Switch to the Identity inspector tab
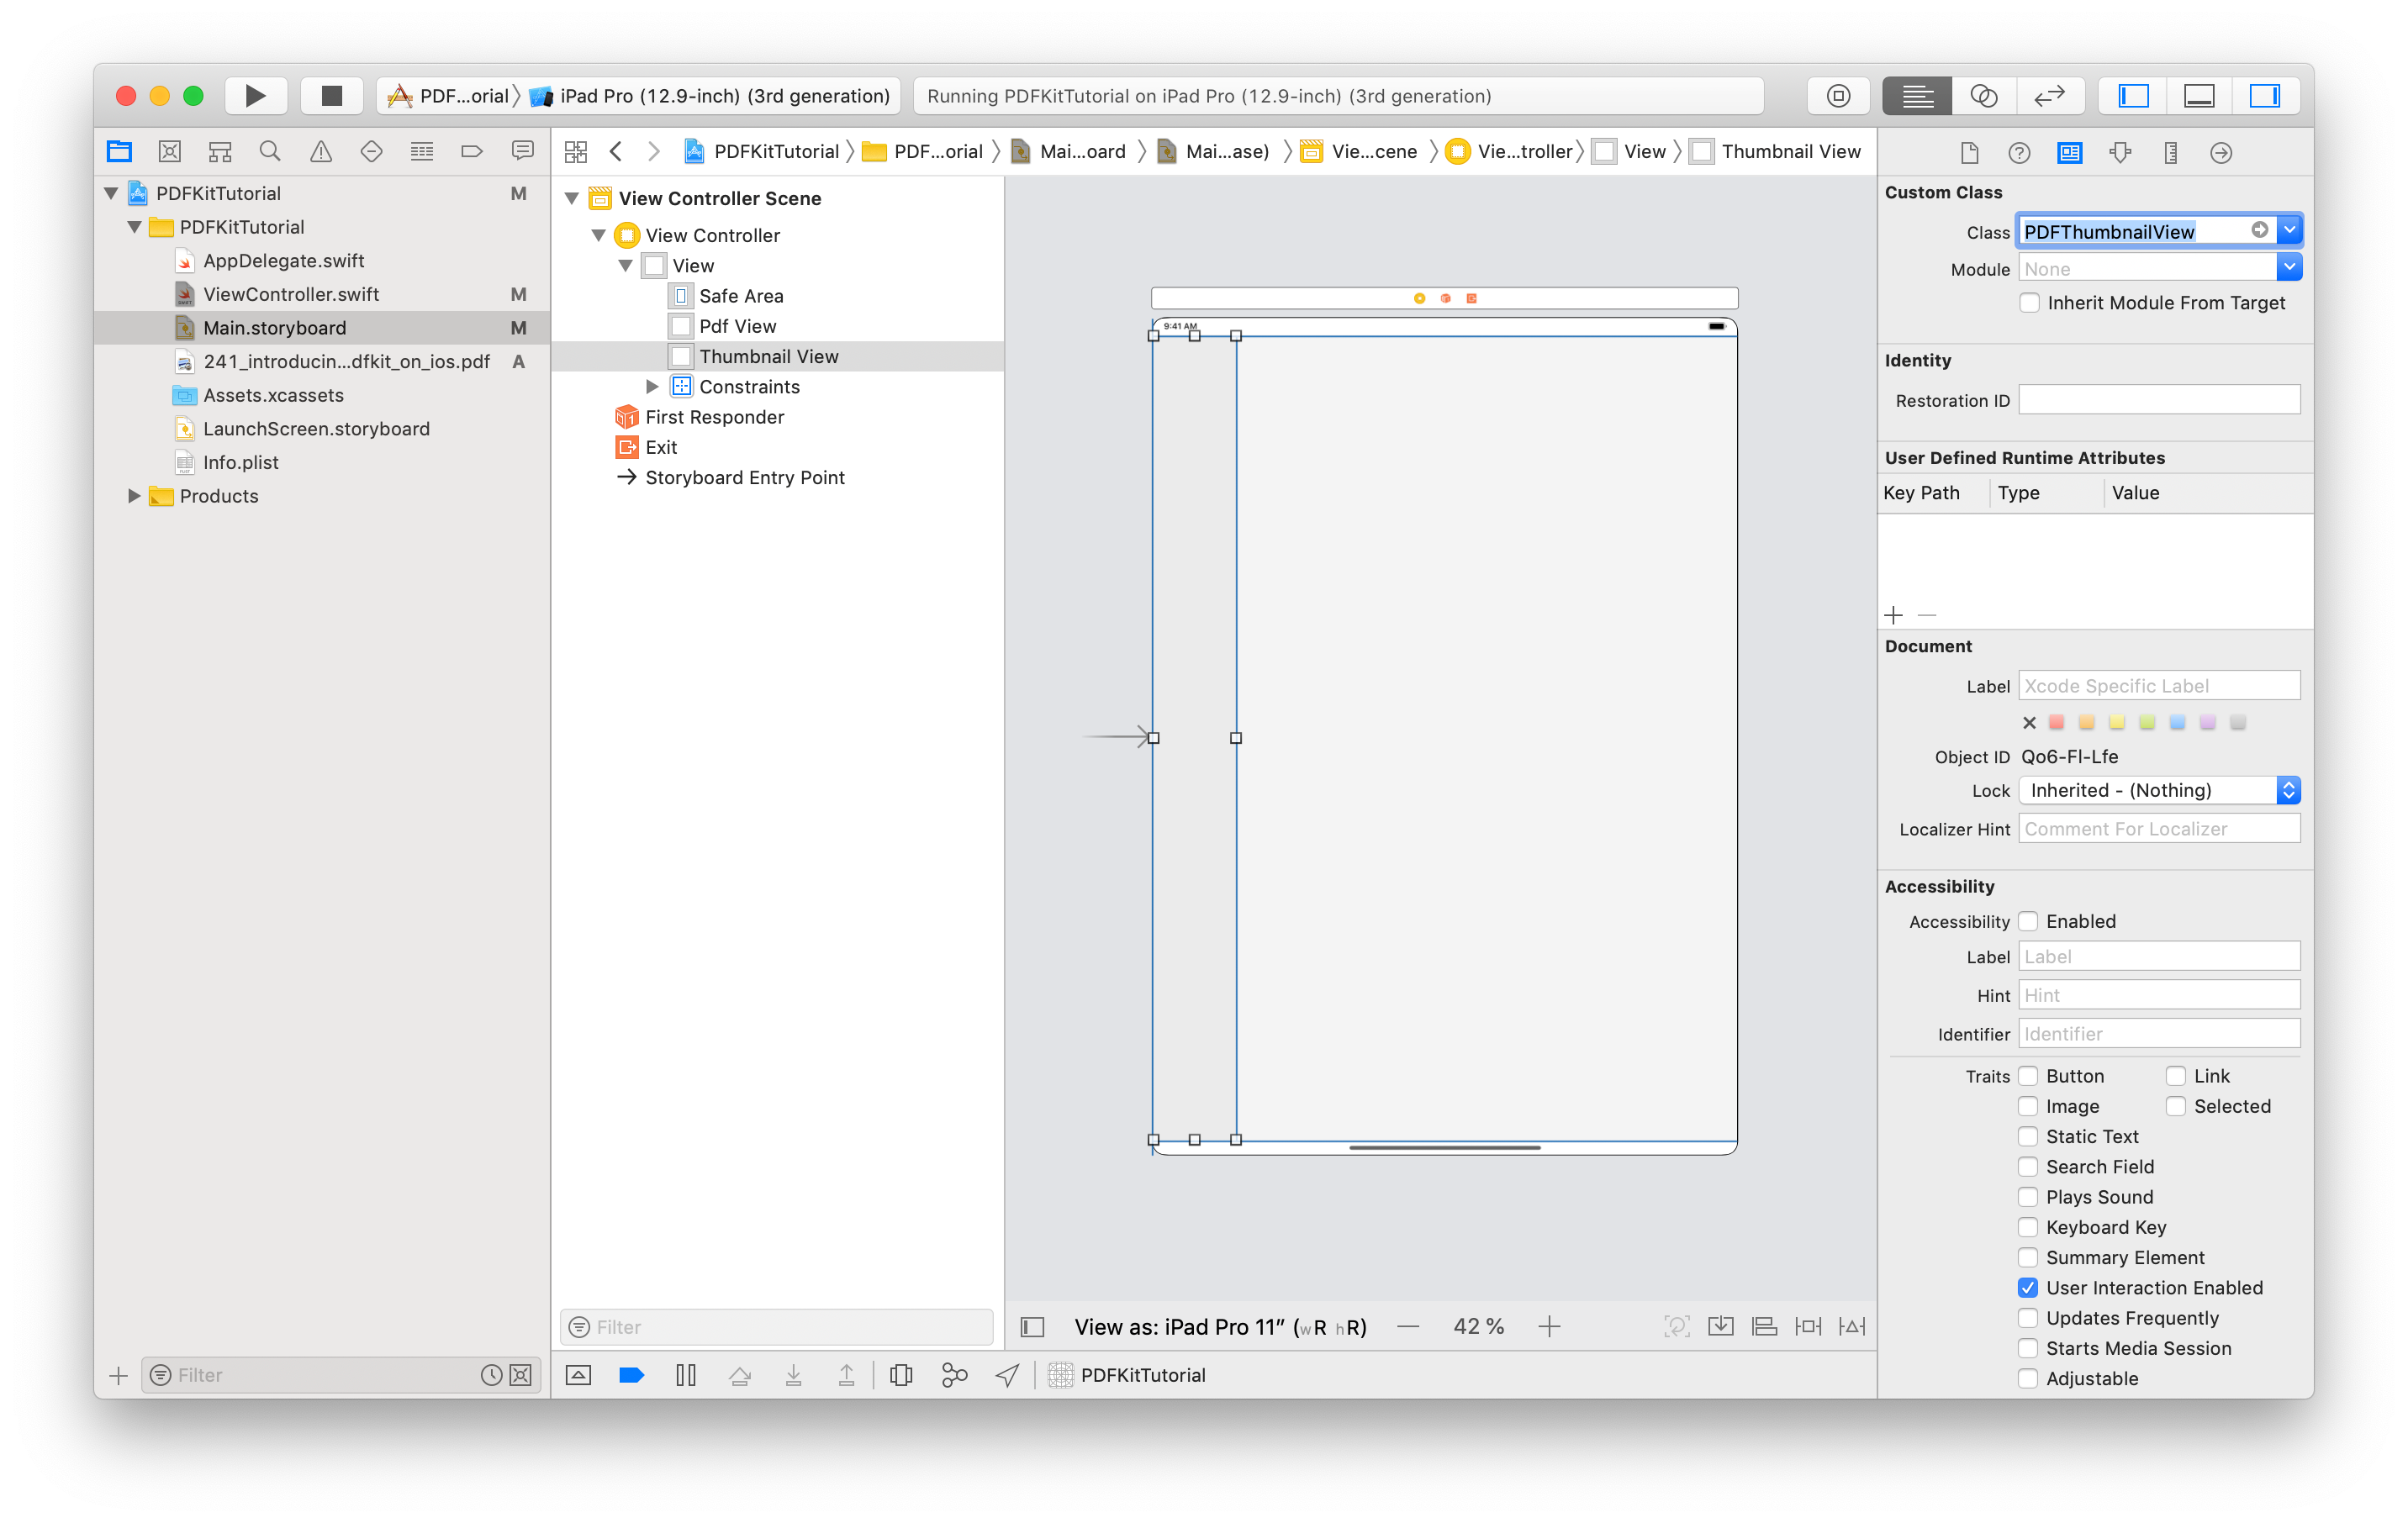Screen dimensions: 2408x1523 tap(2069, 153)
